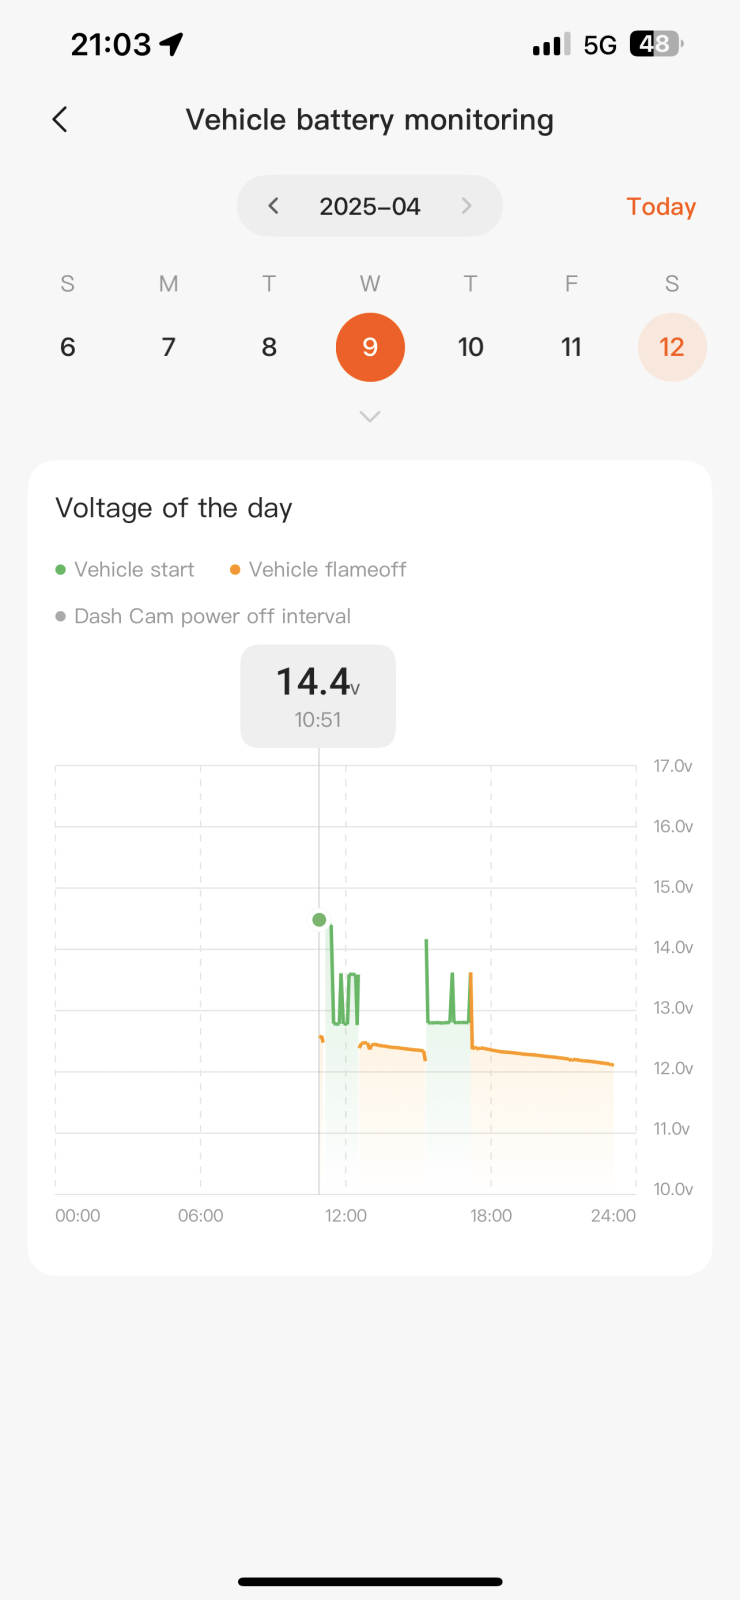Toggle the Vehicle flameoff legend
This screenshot has width=740, height=1600.
pos(318,570)
